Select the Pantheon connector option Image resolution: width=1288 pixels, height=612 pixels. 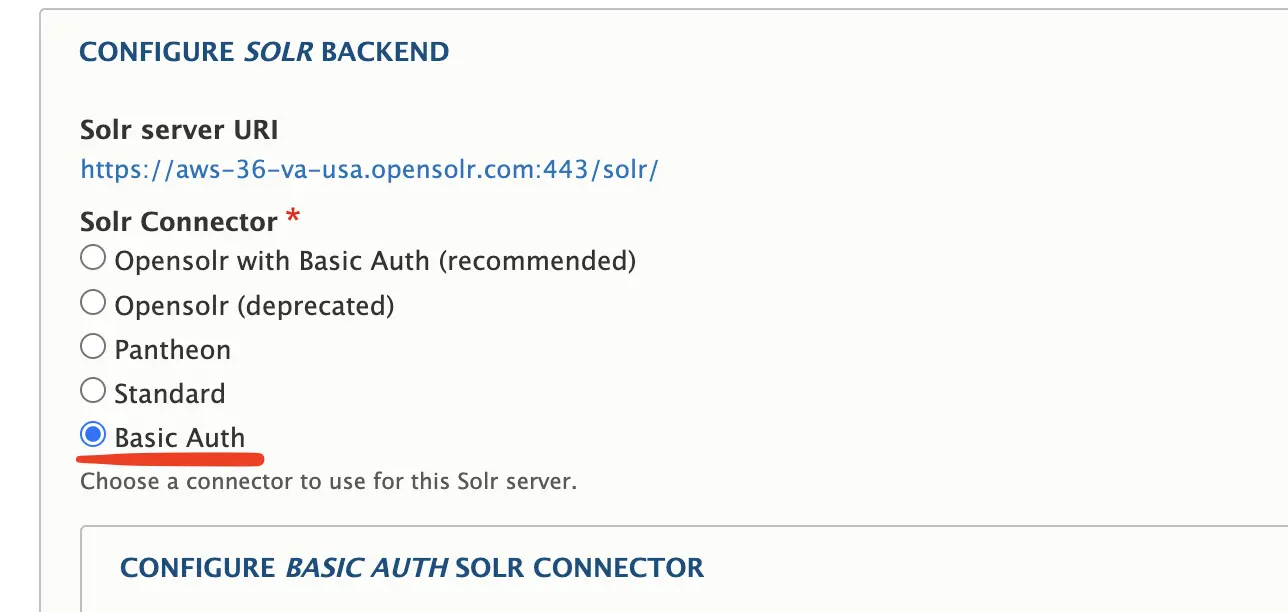[93, 346]
